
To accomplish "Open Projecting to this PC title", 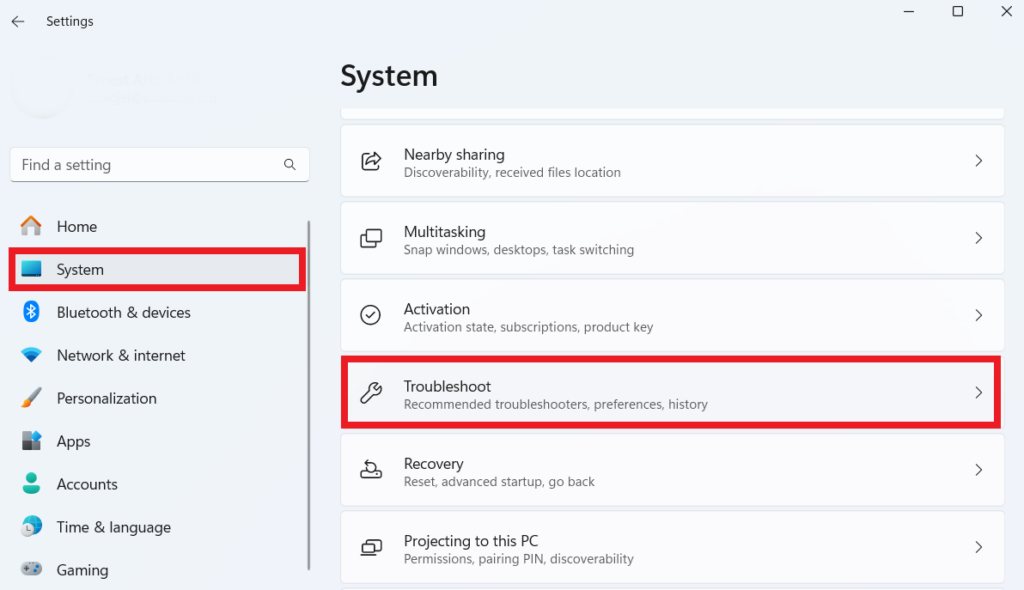I will click(x=471, y=541).
